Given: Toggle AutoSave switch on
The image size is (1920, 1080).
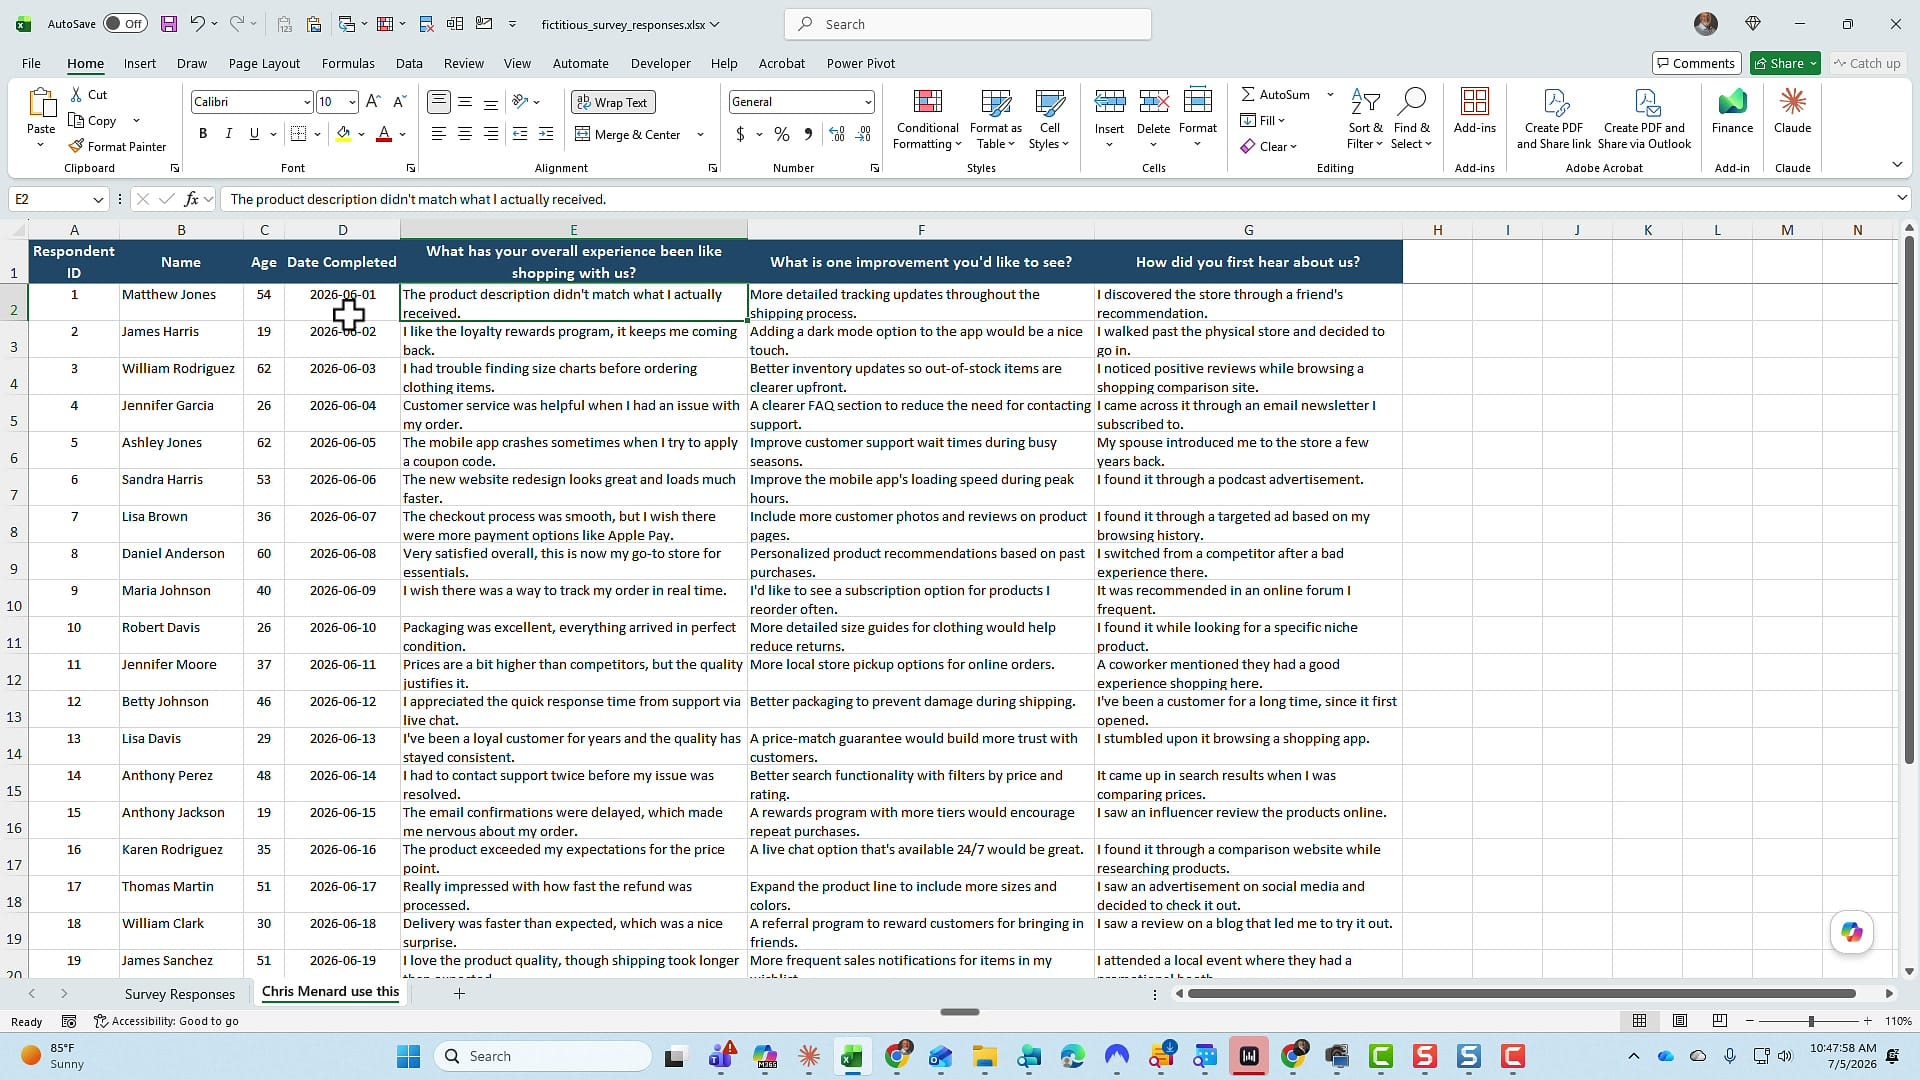Looking at the screenshot, I should pos(125,24).
